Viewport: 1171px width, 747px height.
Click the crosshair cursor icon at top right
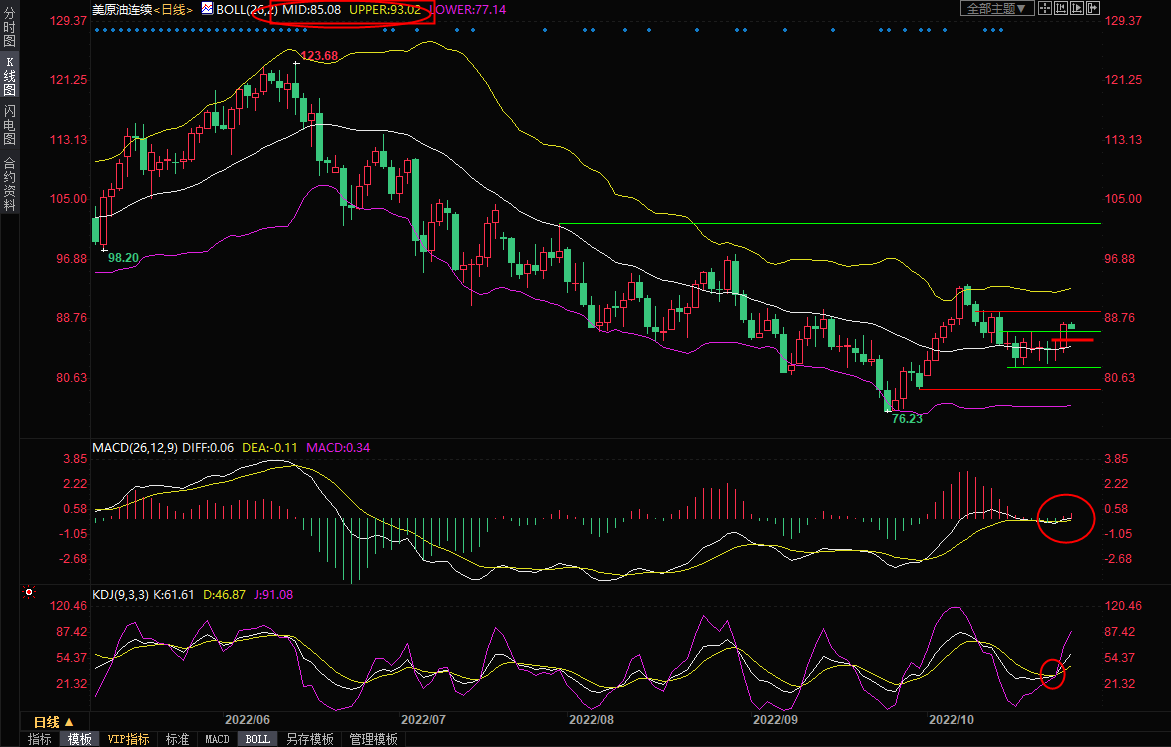(x=1045, y=8)
